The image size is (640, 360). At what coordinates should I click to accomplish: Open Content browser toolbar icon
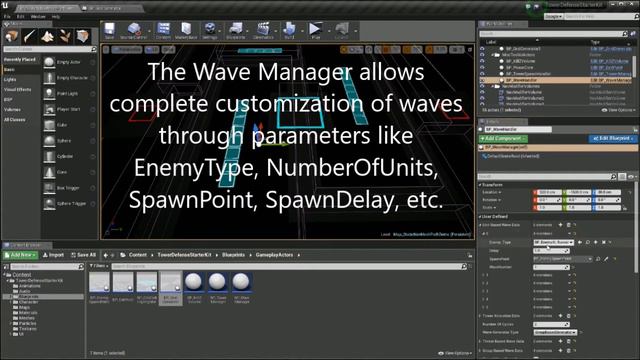[x=163, y=30]
